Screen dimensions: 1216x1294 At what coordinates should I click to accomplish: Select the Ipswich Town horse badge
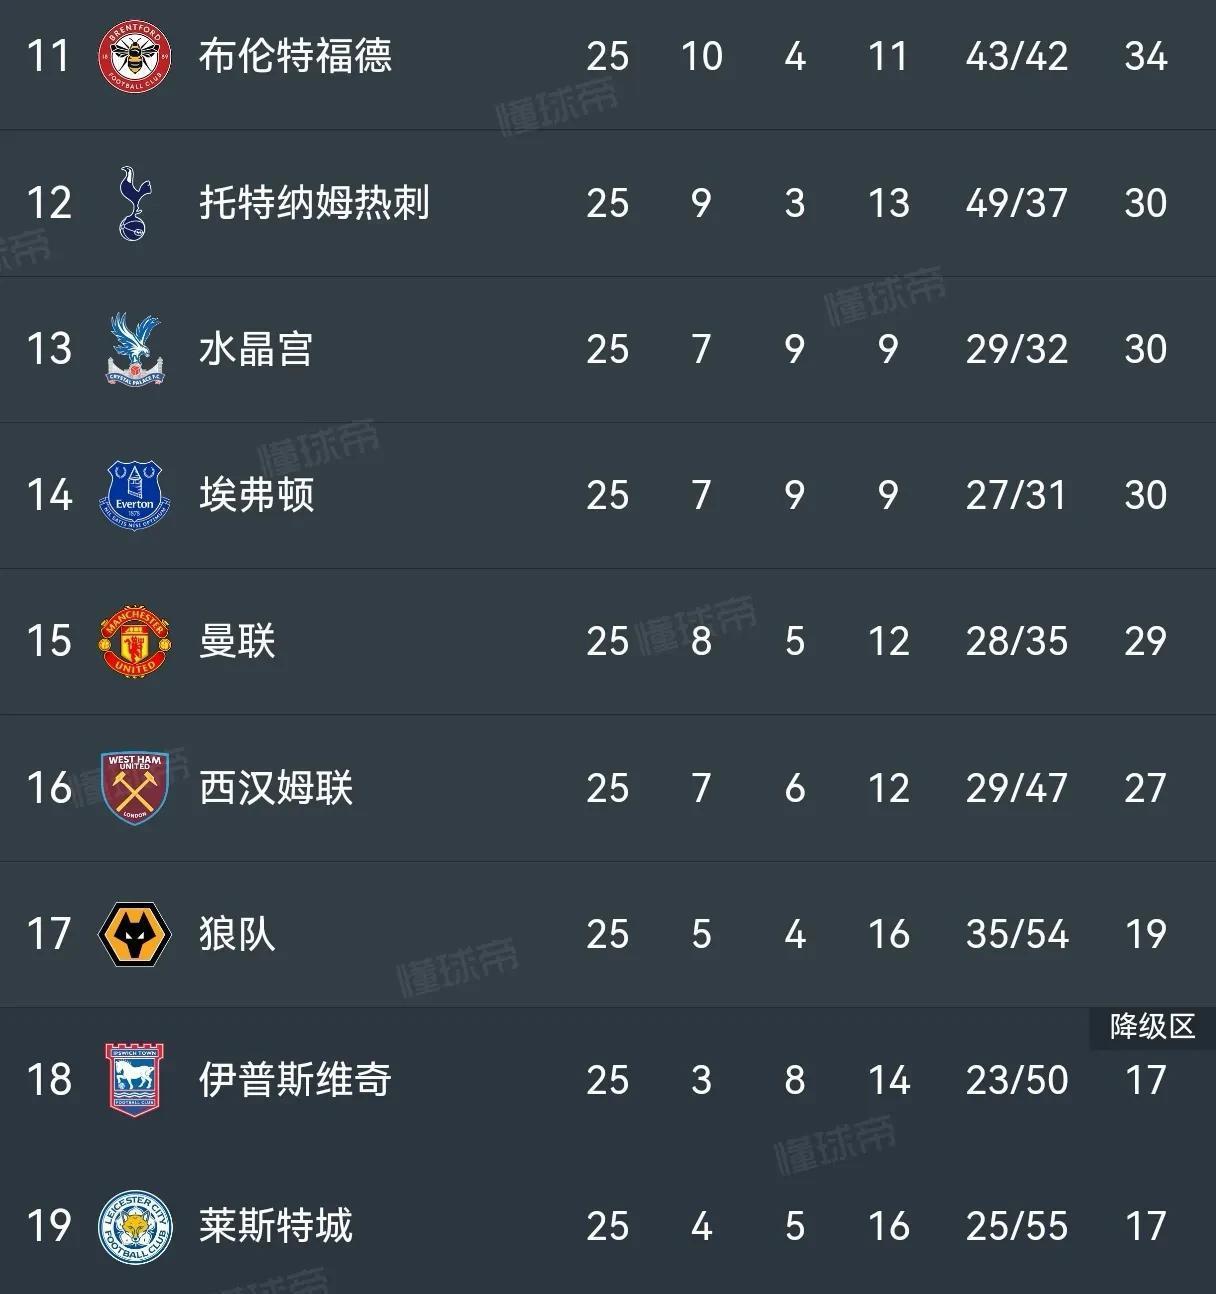coord(135,1080)
